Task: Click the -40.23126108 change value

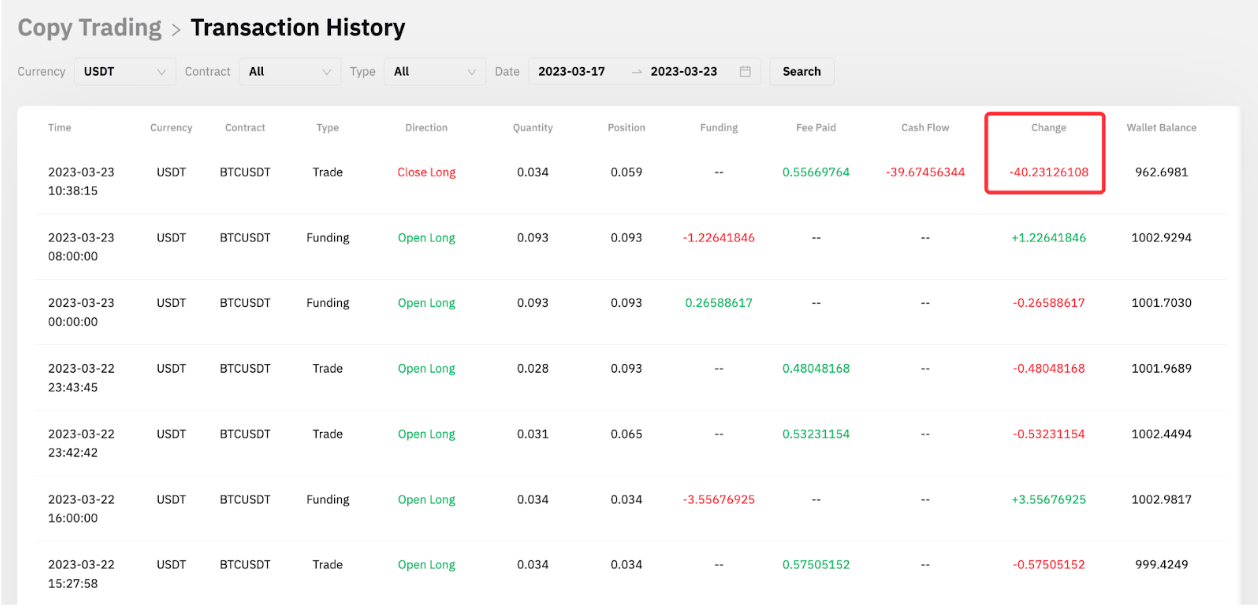Action: click(1048, 173)
